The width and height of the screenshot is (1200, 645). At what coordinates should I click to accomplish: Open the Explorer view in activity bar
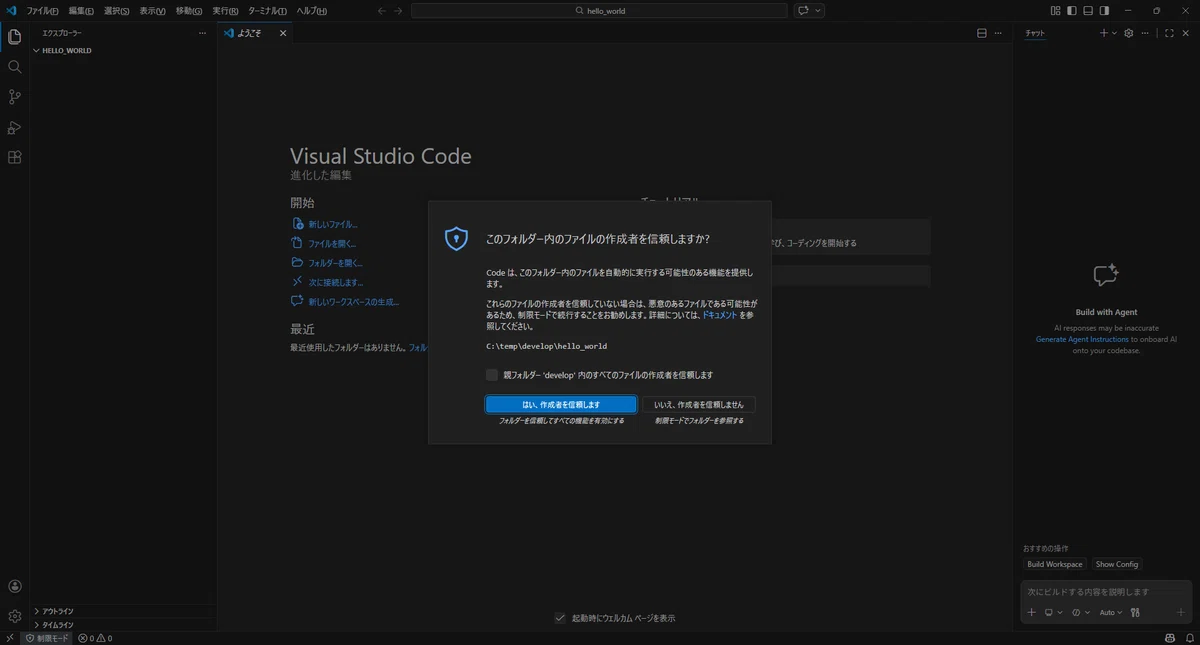(14, 37)
